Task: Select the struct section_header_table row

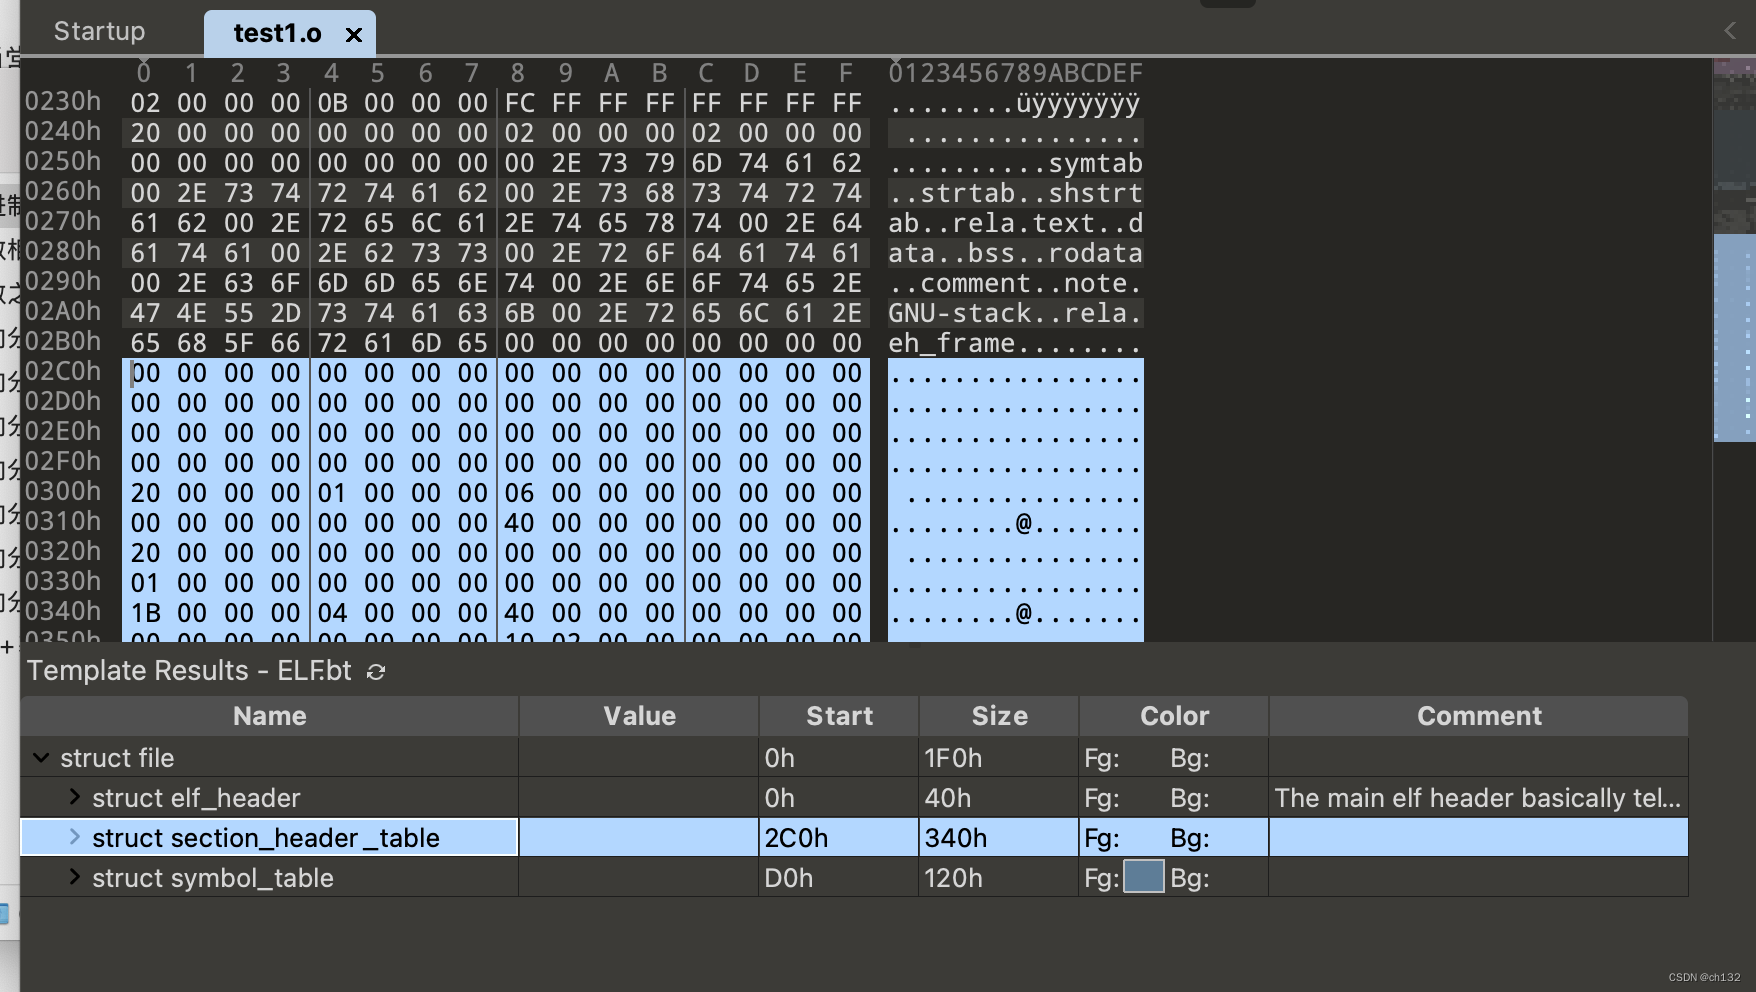Action: (854, 837)
